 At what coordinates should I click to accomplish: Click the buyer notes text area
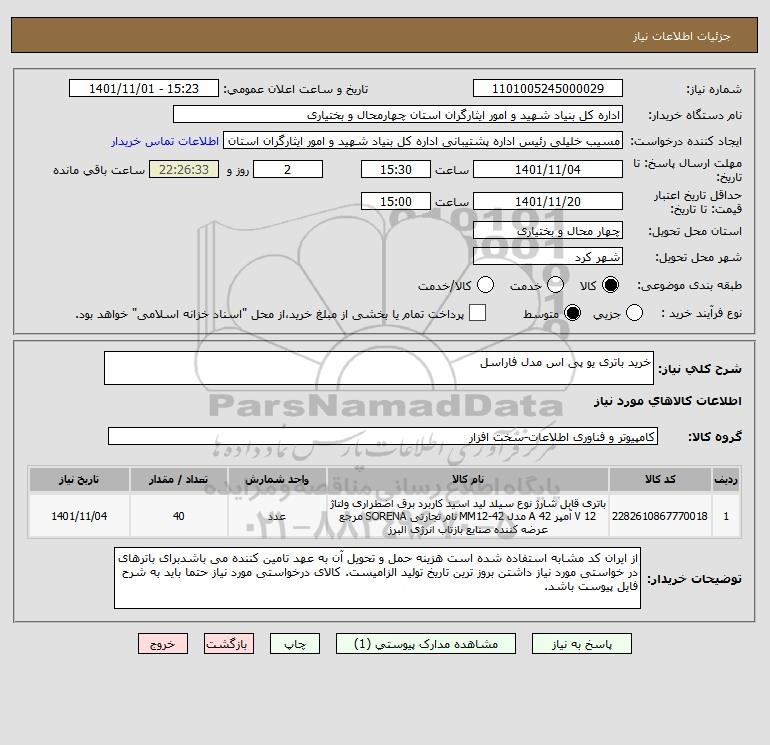point(377,578)
